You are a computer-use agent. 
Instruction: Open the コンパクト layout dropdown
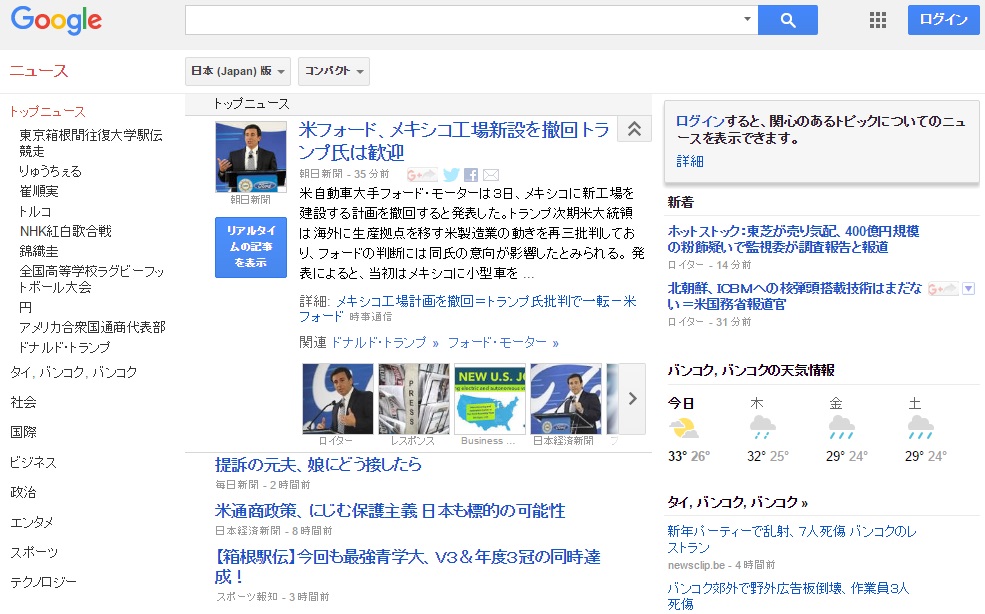[x=334, y=71]
